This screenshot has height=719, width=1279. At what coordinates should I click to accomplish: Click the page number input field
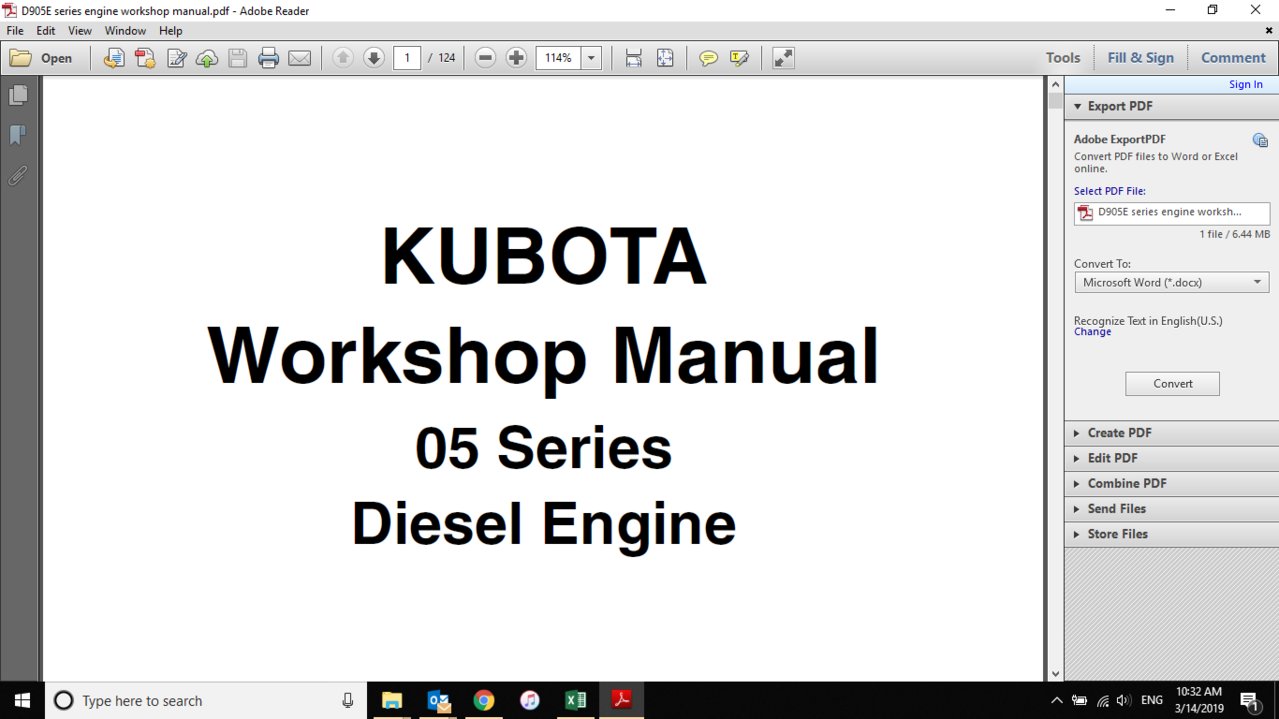click(x=406, y=58)
